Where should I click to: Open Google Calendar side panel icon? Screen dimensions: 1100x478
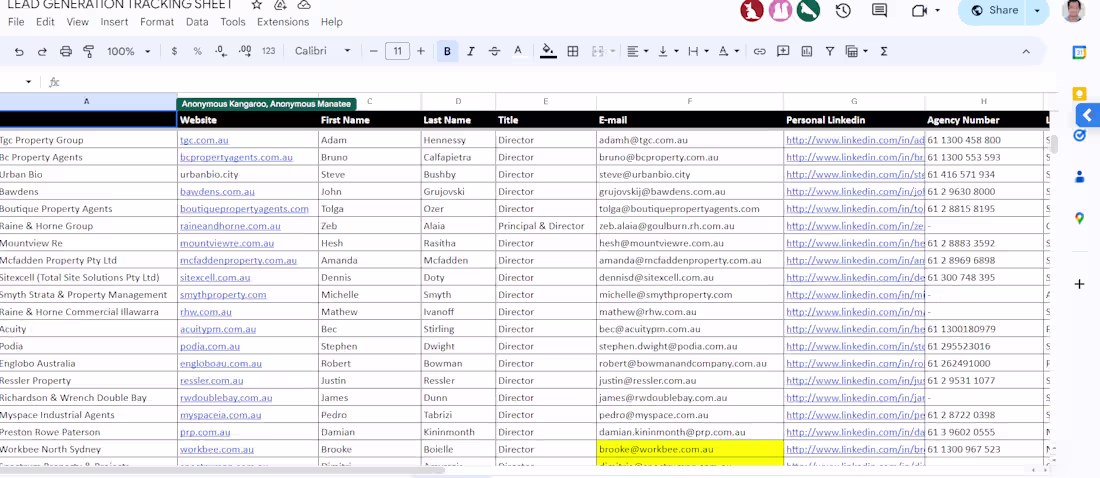1079,53
